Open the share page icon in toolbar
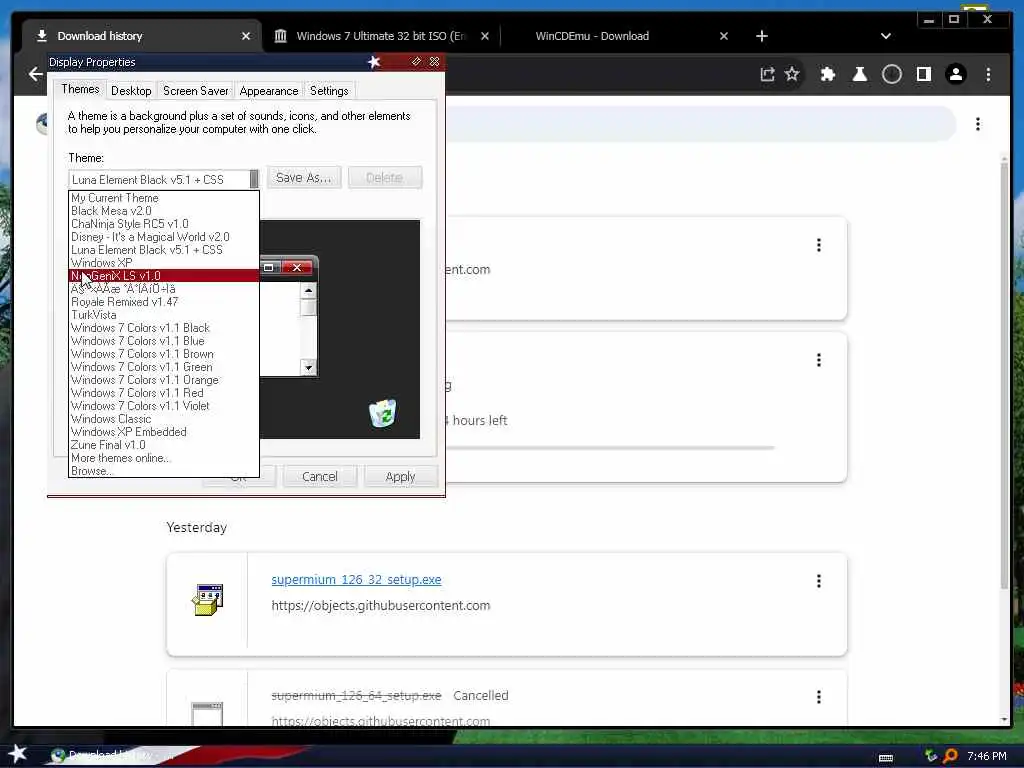Image resolution: width=1024 pixels, height=768 pixels. [x=767, y=74]
